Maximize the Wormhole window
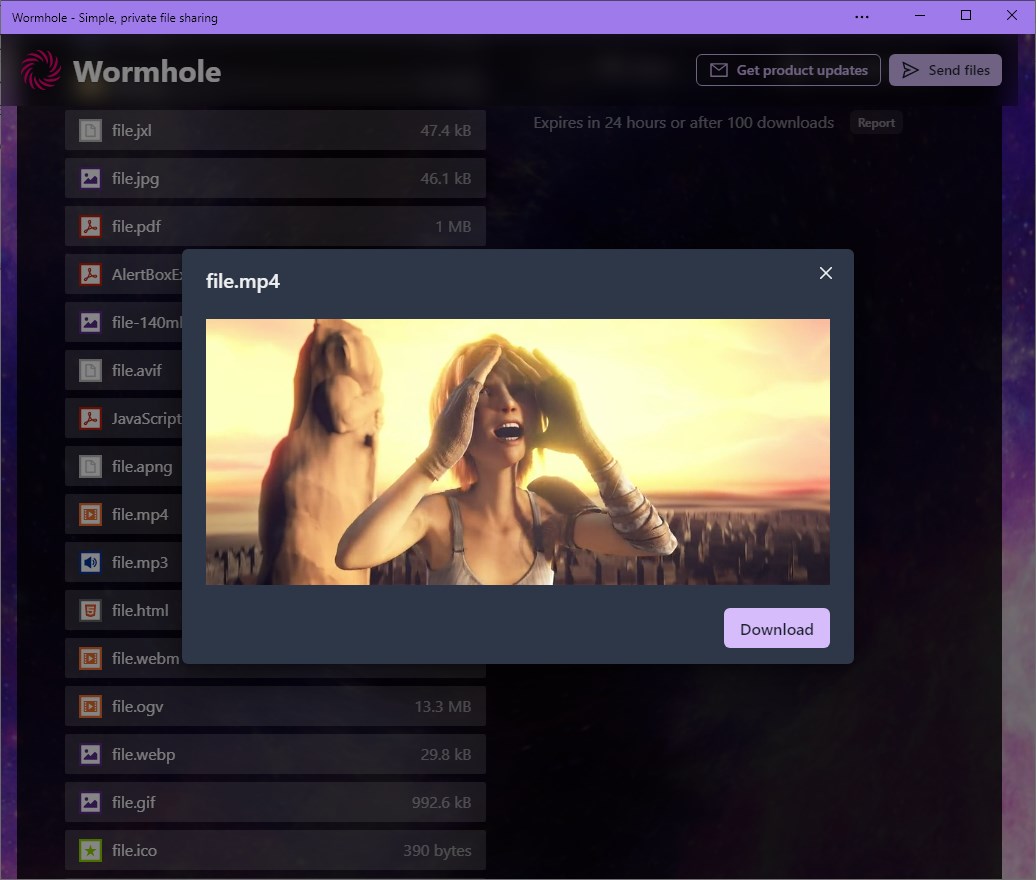This screenshot has width=1036, height=880. (965, 15)
